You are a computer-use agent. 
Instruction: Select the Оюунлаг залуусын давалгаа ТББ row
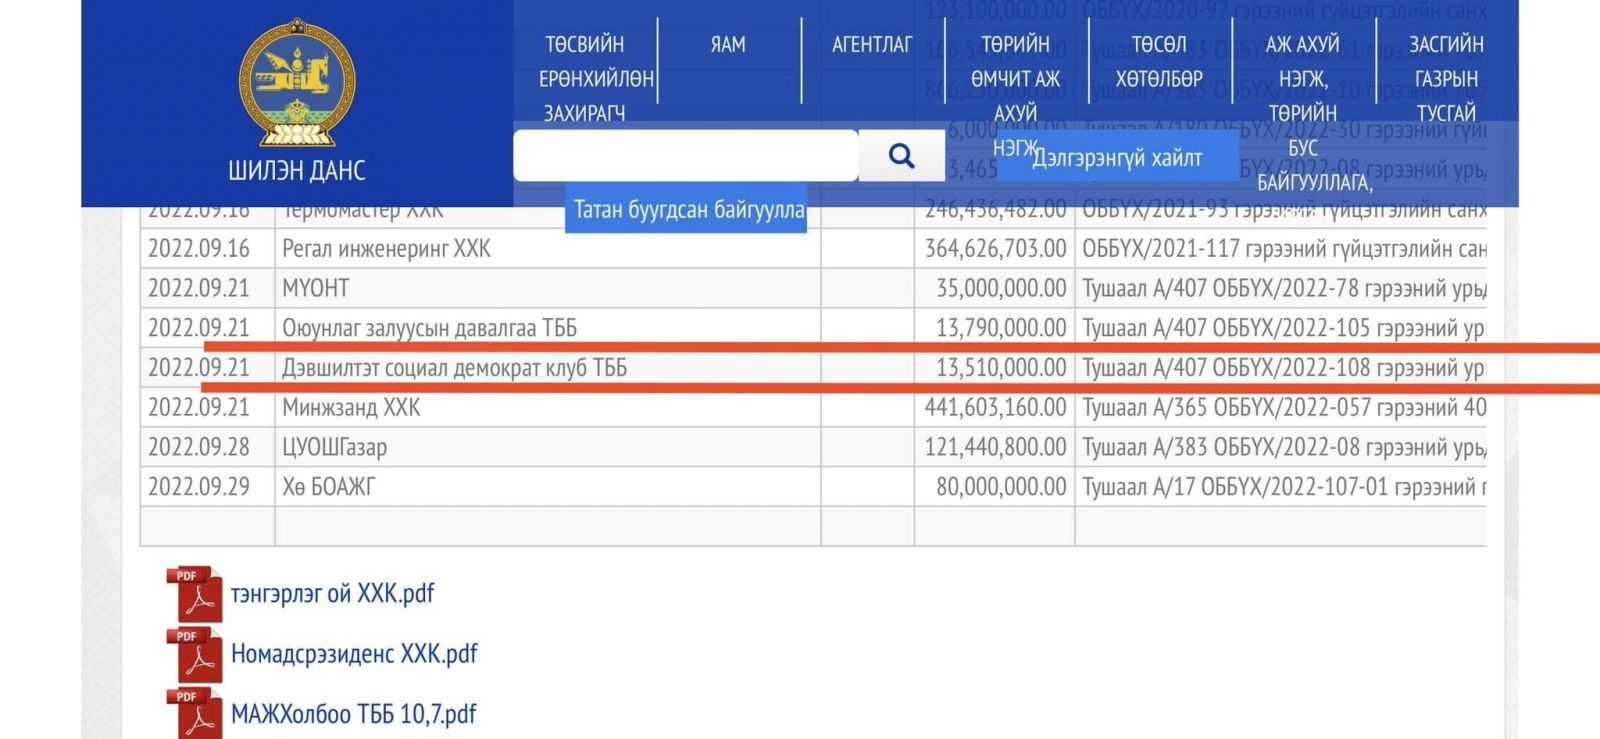tap(429, 328)
